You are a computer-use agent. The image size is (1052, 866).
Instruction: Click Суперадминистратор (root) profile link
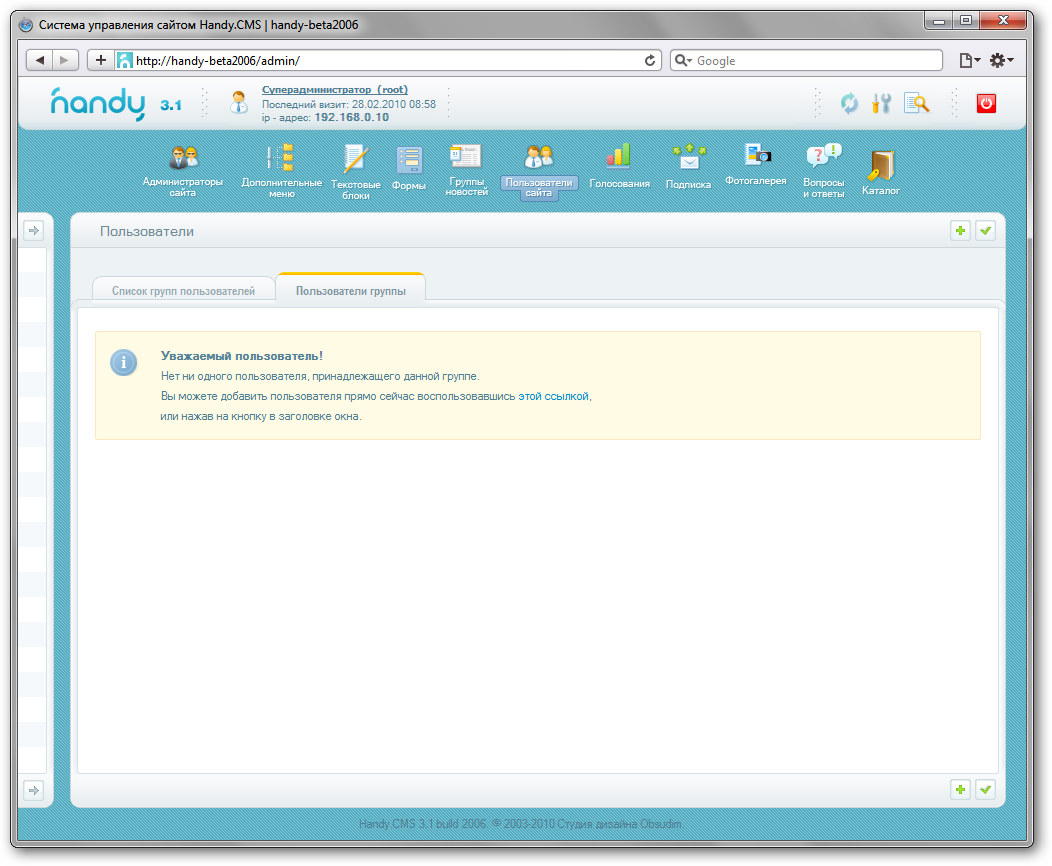click(334, 89)
